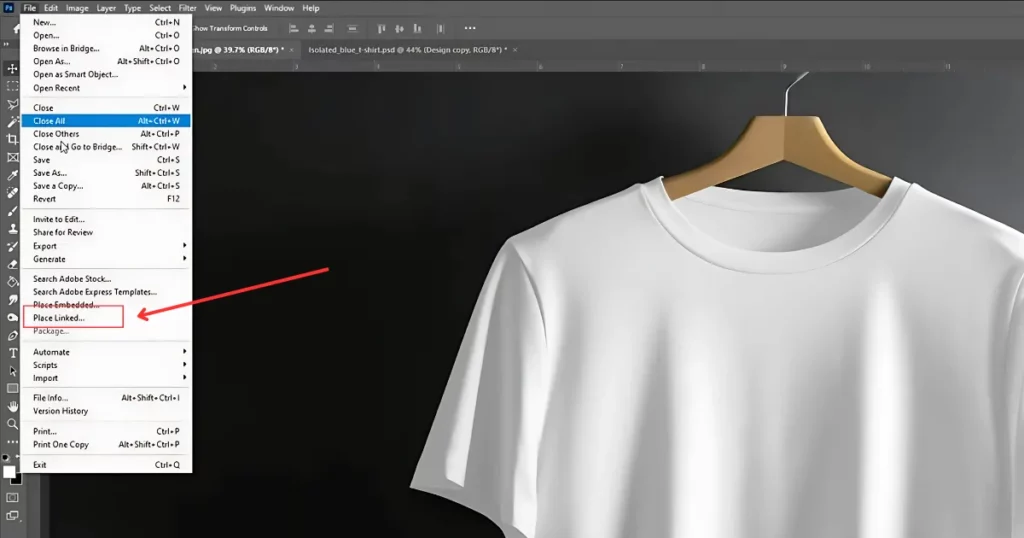This screenshot has width=1024, height=538.
Task: Open the Window menu
Action: (279, 8)
